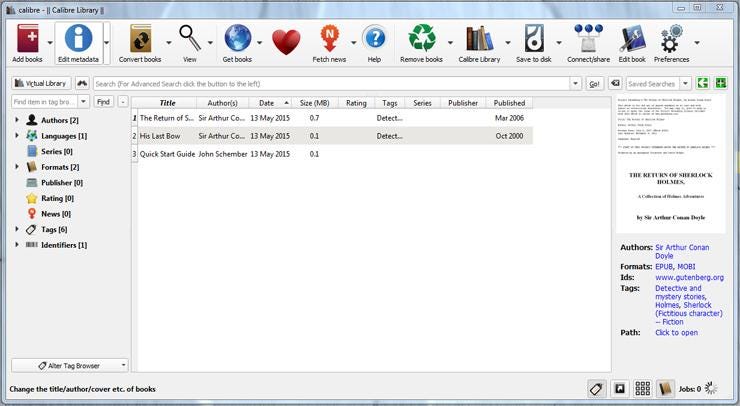Open the Remove books dropdown arrow
Screen dimensions: 740x406
[450, 43]
